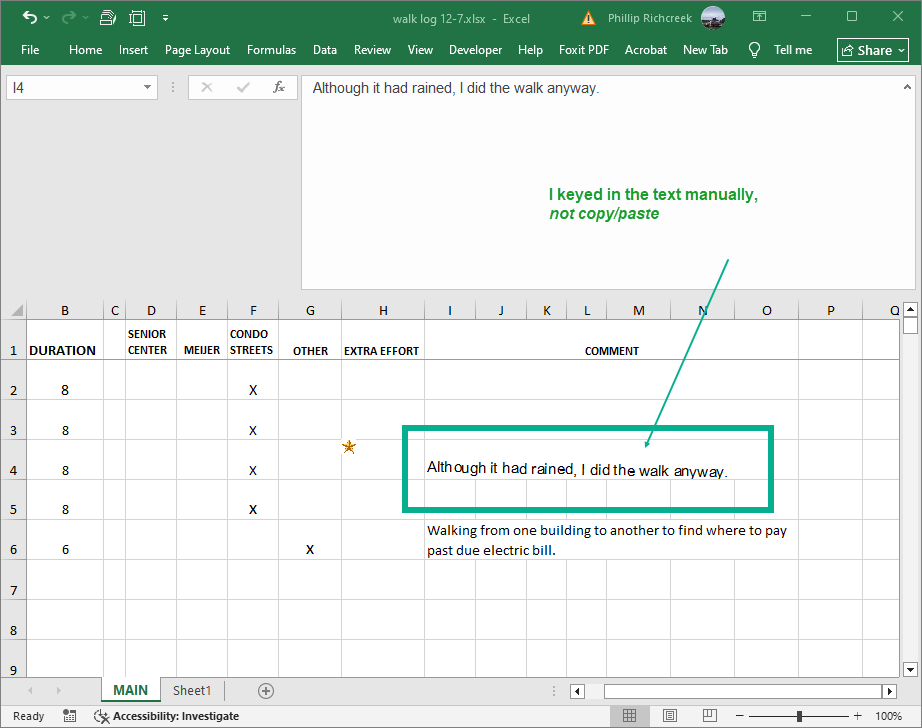The width and height of the screenshot is (922, 728).
Task: Switch to the Formulas ribbon tab
Action: point(271,49)
